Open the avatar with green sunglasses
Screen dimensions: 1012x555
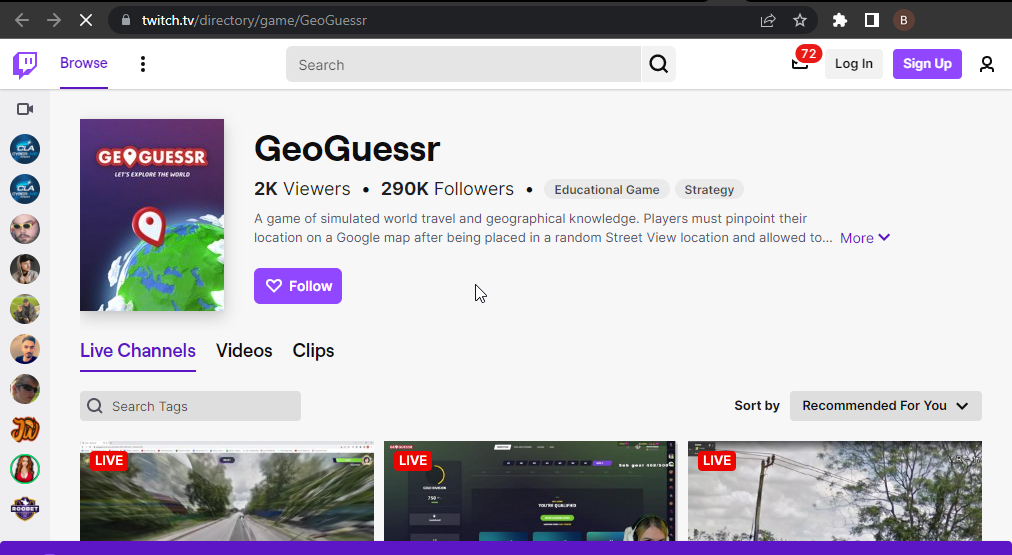[25, 229]
